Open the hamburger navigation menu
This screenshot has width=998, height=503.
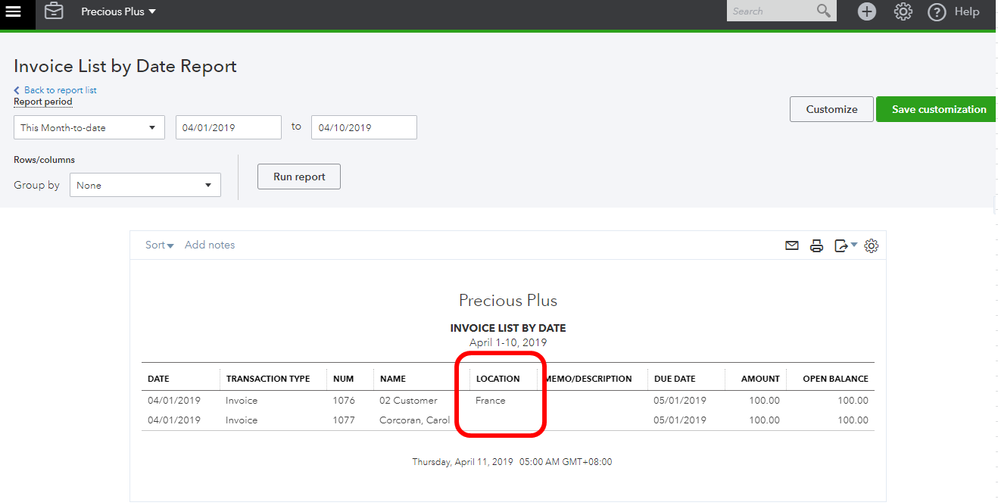click(13, 11)
